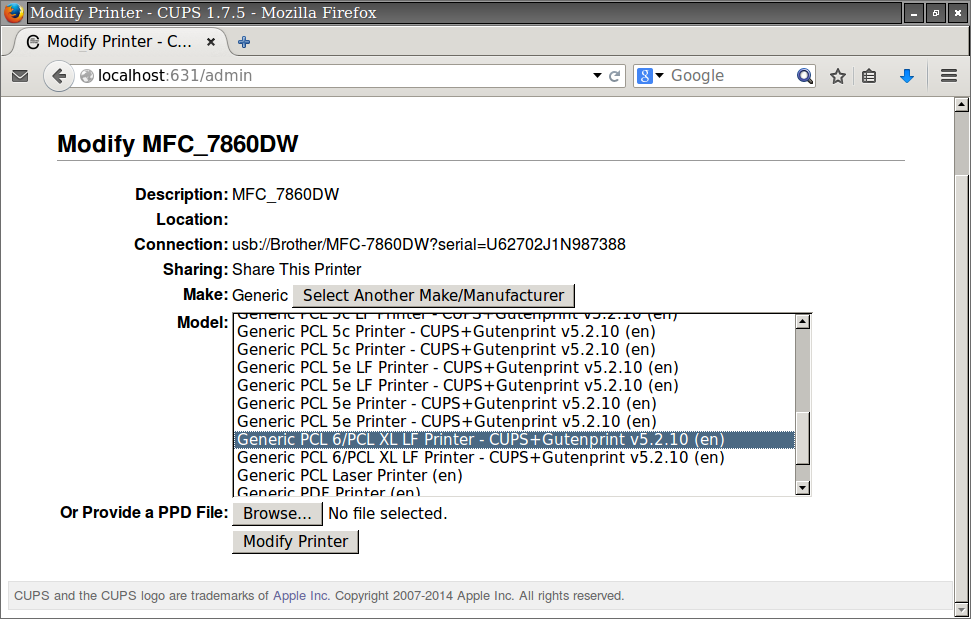Click the site identity globe icon
This screenshot has width=971, height=619.
[x=87, y=76]
